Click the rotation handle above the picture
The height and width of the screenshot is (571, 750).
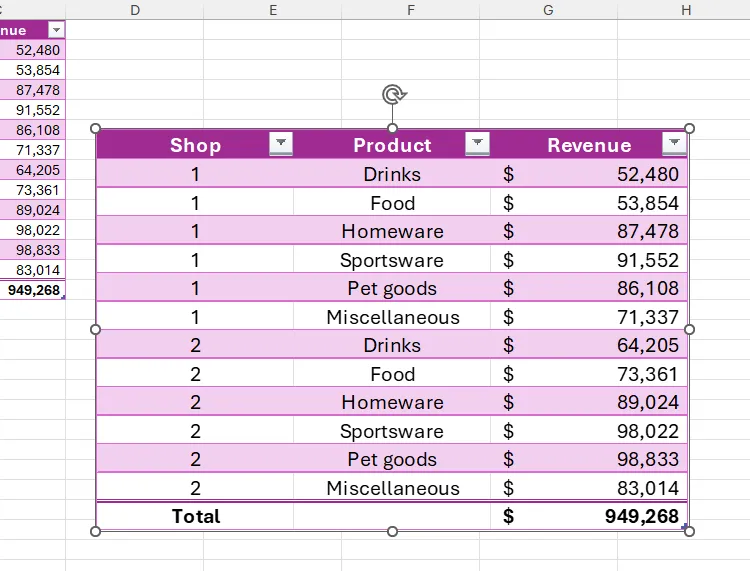pyautogui.click(x=393, y=95)
